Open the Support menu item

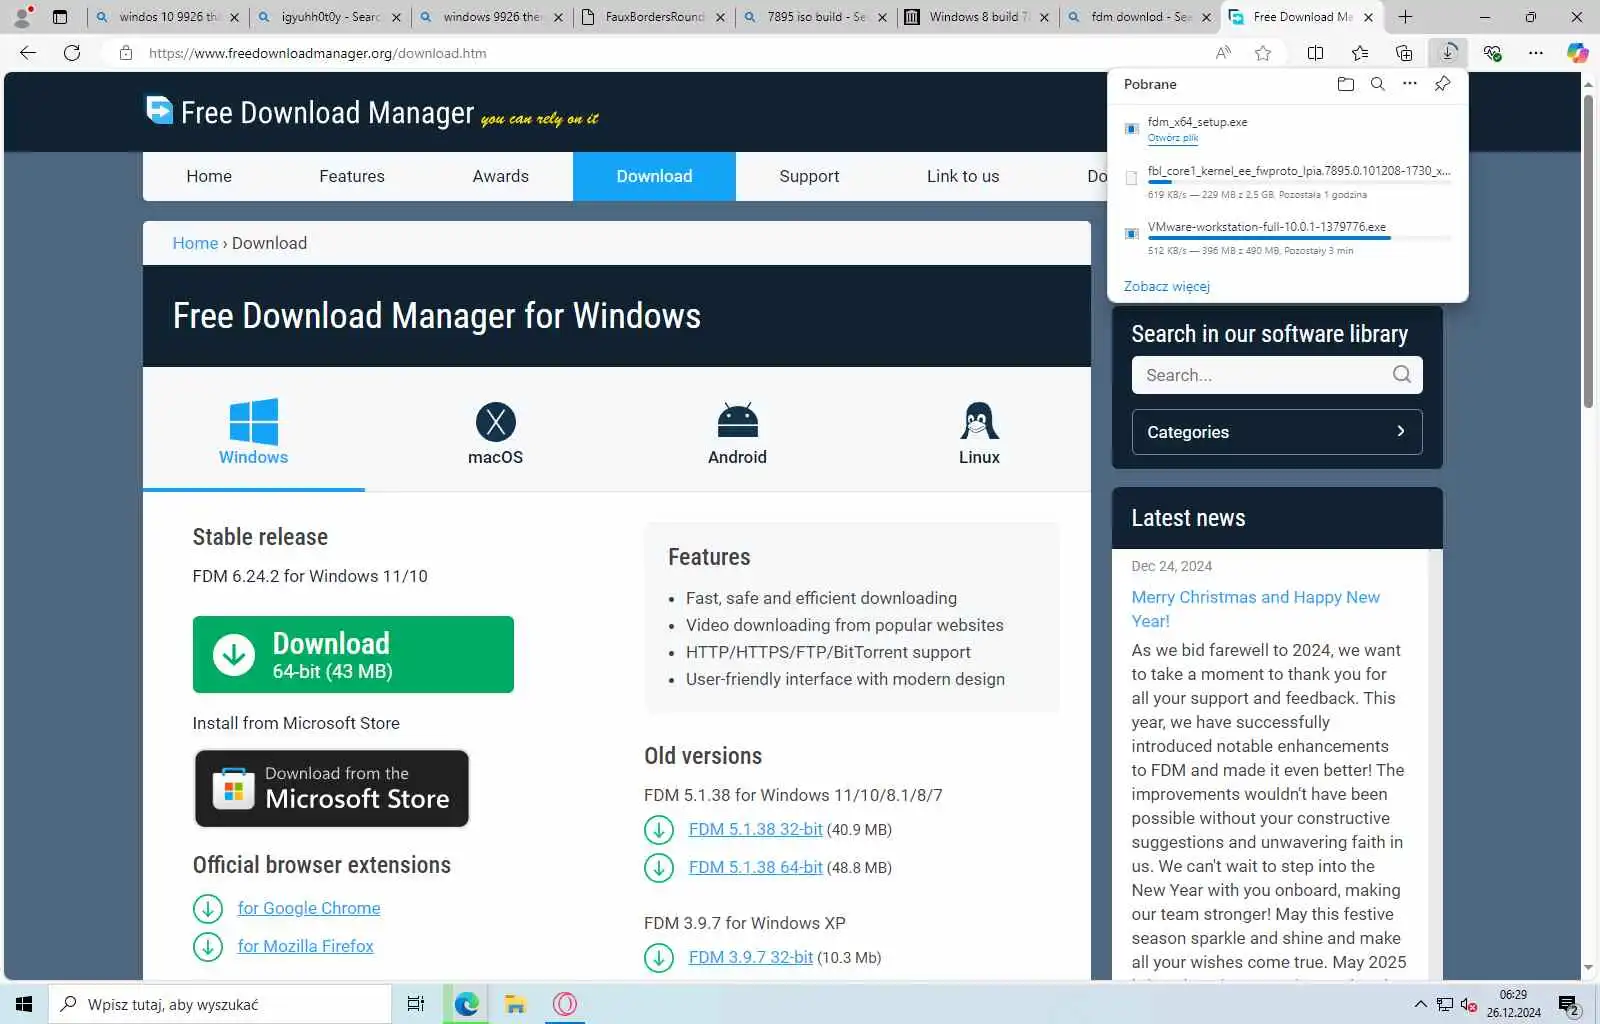point(809,176)
